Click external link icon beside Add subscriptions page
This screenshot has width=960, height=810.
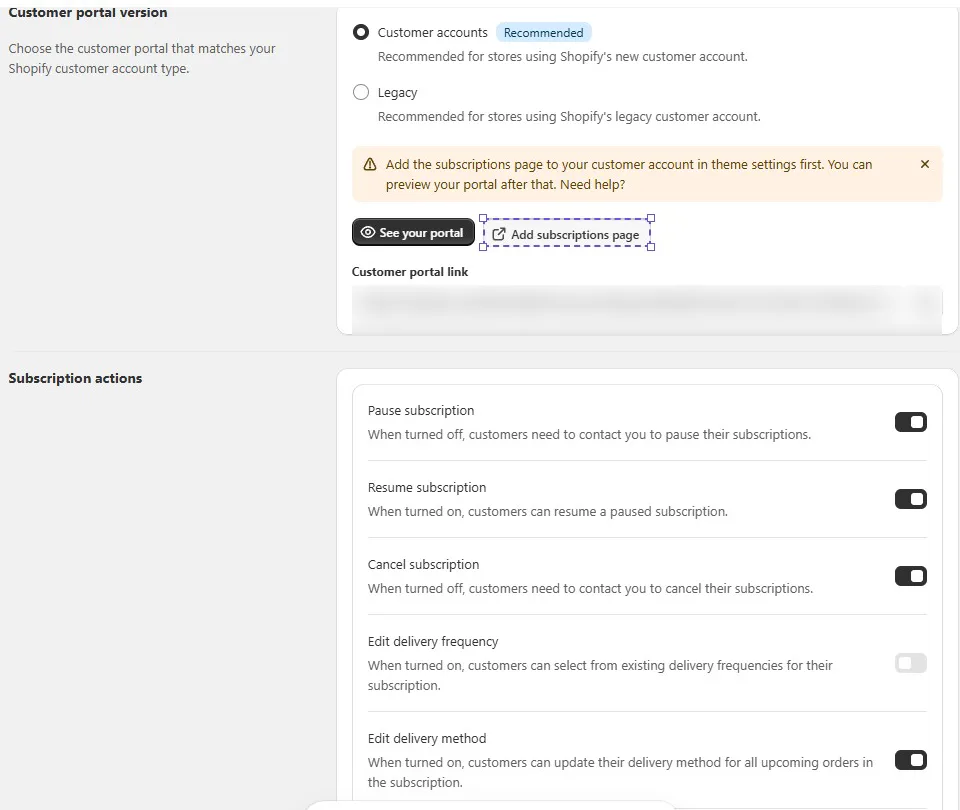[x=499, y=234]
